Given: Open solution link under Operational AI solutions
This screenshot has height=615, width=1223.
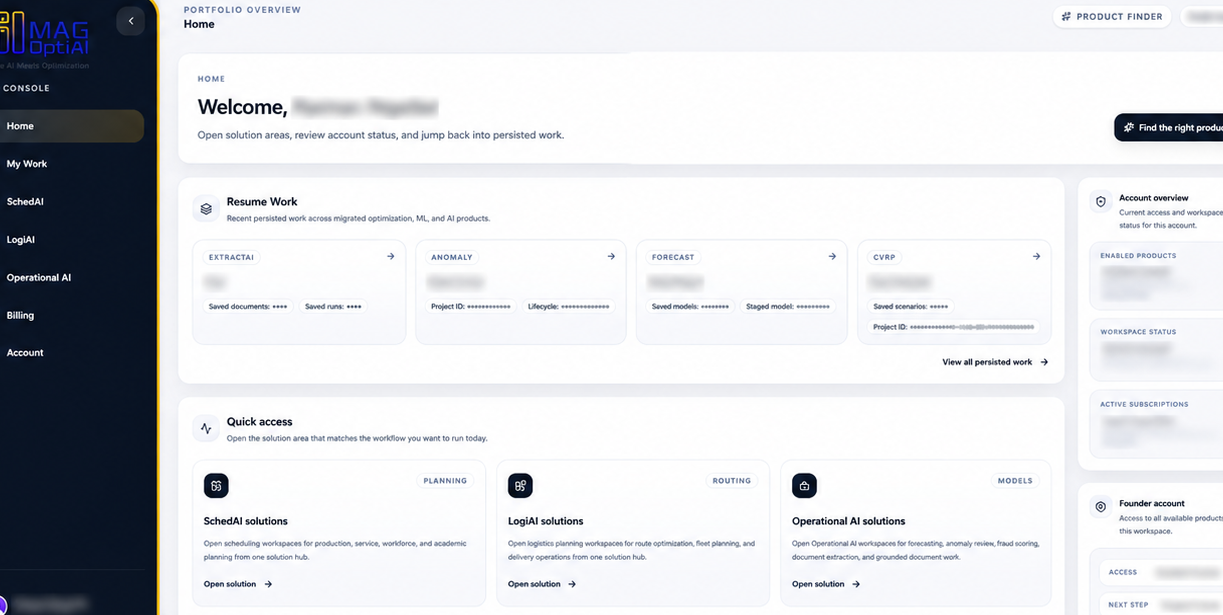Looking at the screenshot, I should pyautogui.click(x=826, y=584).
